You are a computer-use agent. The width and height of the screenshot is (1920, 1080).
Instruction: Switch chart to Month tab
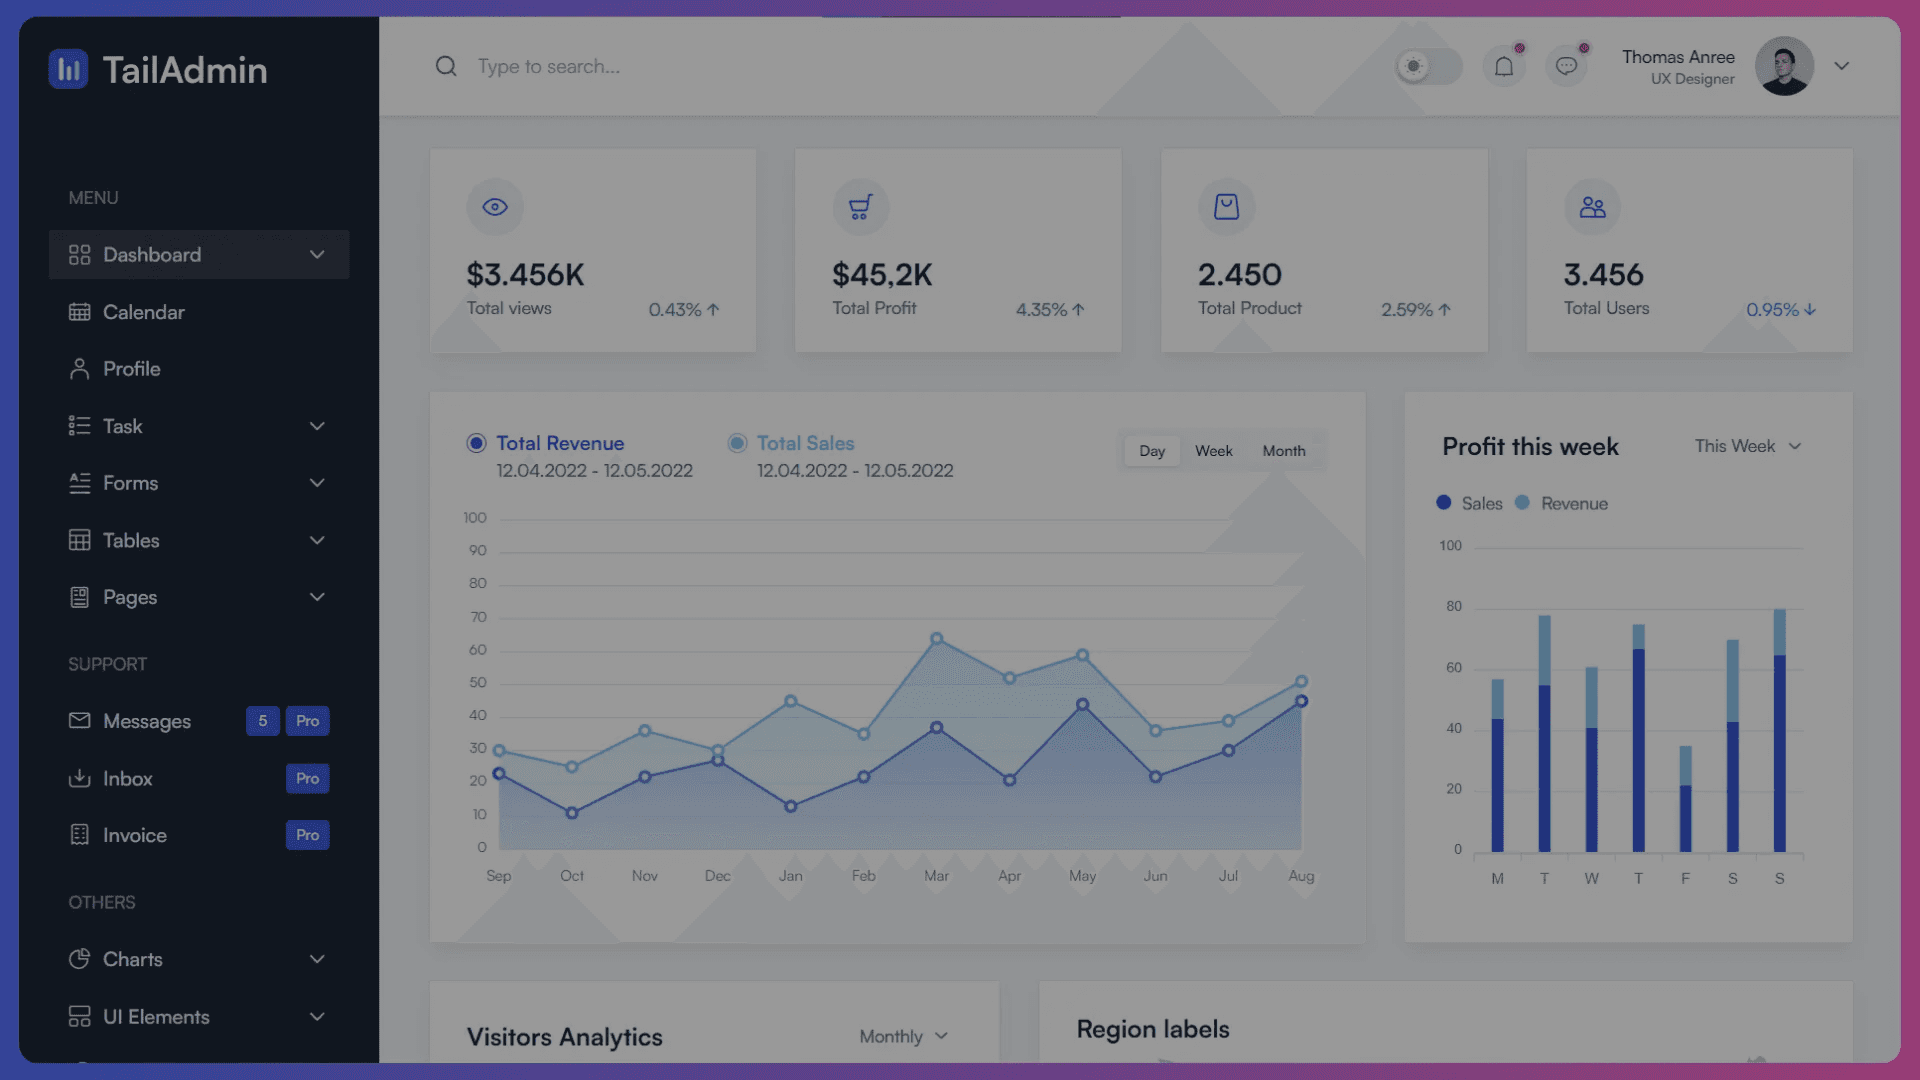1283,451
